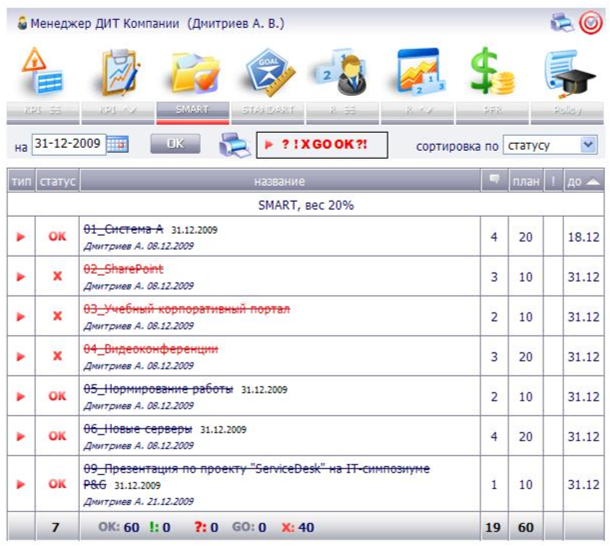Viewport: 610px width, 546px height.
Task: Switch to the PFR tab
Action: [x=492, y=113]
